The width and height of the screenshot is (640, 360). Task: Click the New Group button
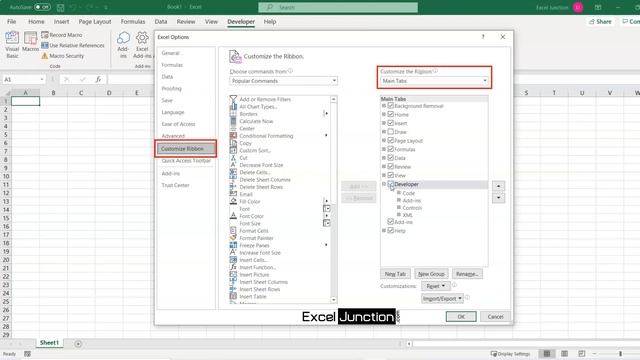point(431,274)
